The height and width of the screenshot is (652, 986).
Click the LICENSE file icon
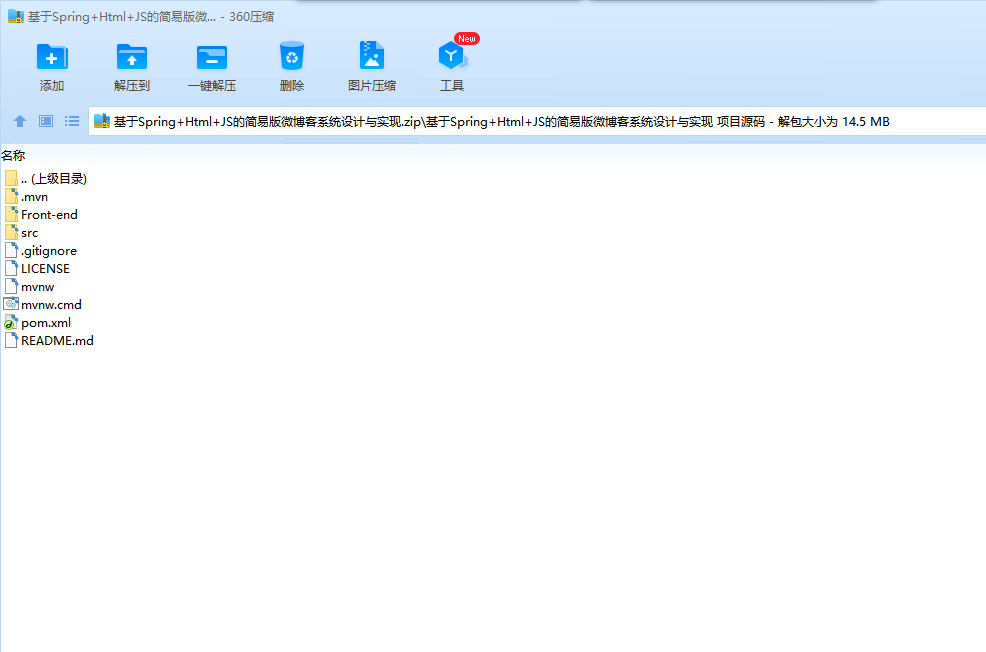pyautogui.click(x=11, y=268)
